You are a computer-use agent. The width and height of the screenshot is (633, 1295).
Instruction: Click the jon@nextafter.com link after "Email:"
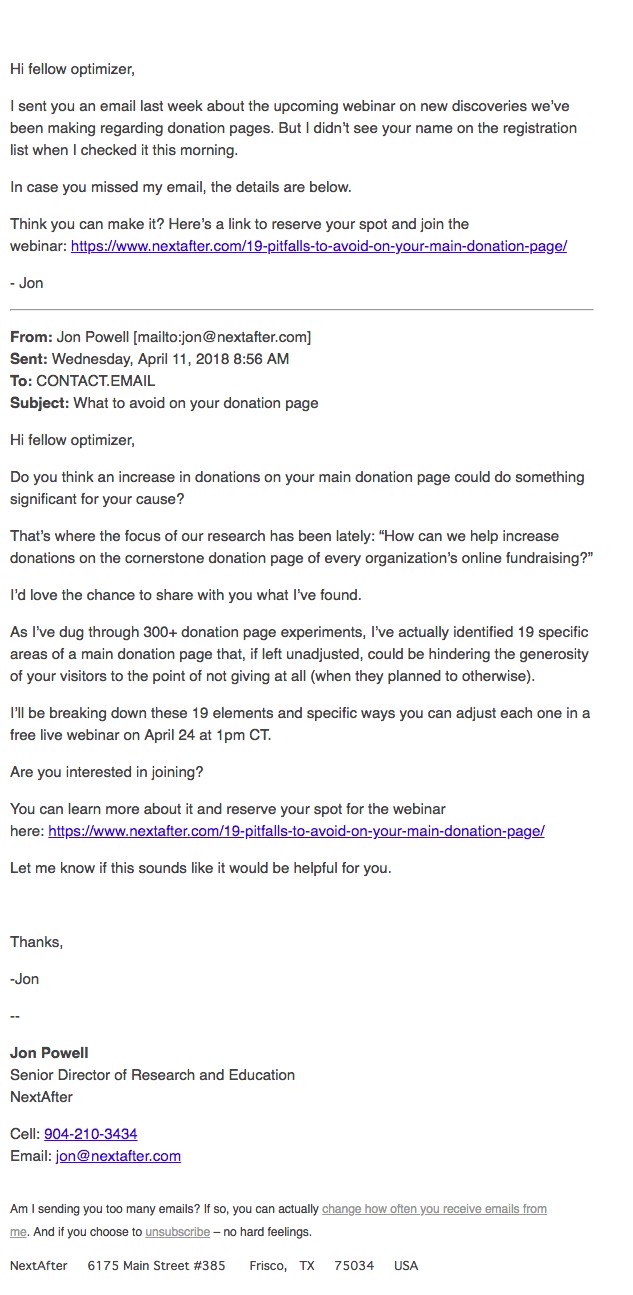[118, 1156]
